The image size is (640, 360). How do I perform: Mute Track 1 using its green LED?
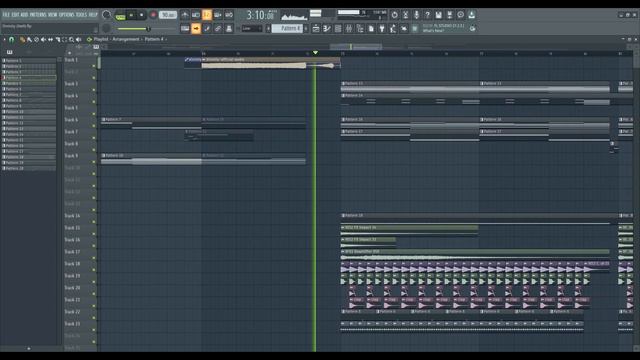coord(94,66)
